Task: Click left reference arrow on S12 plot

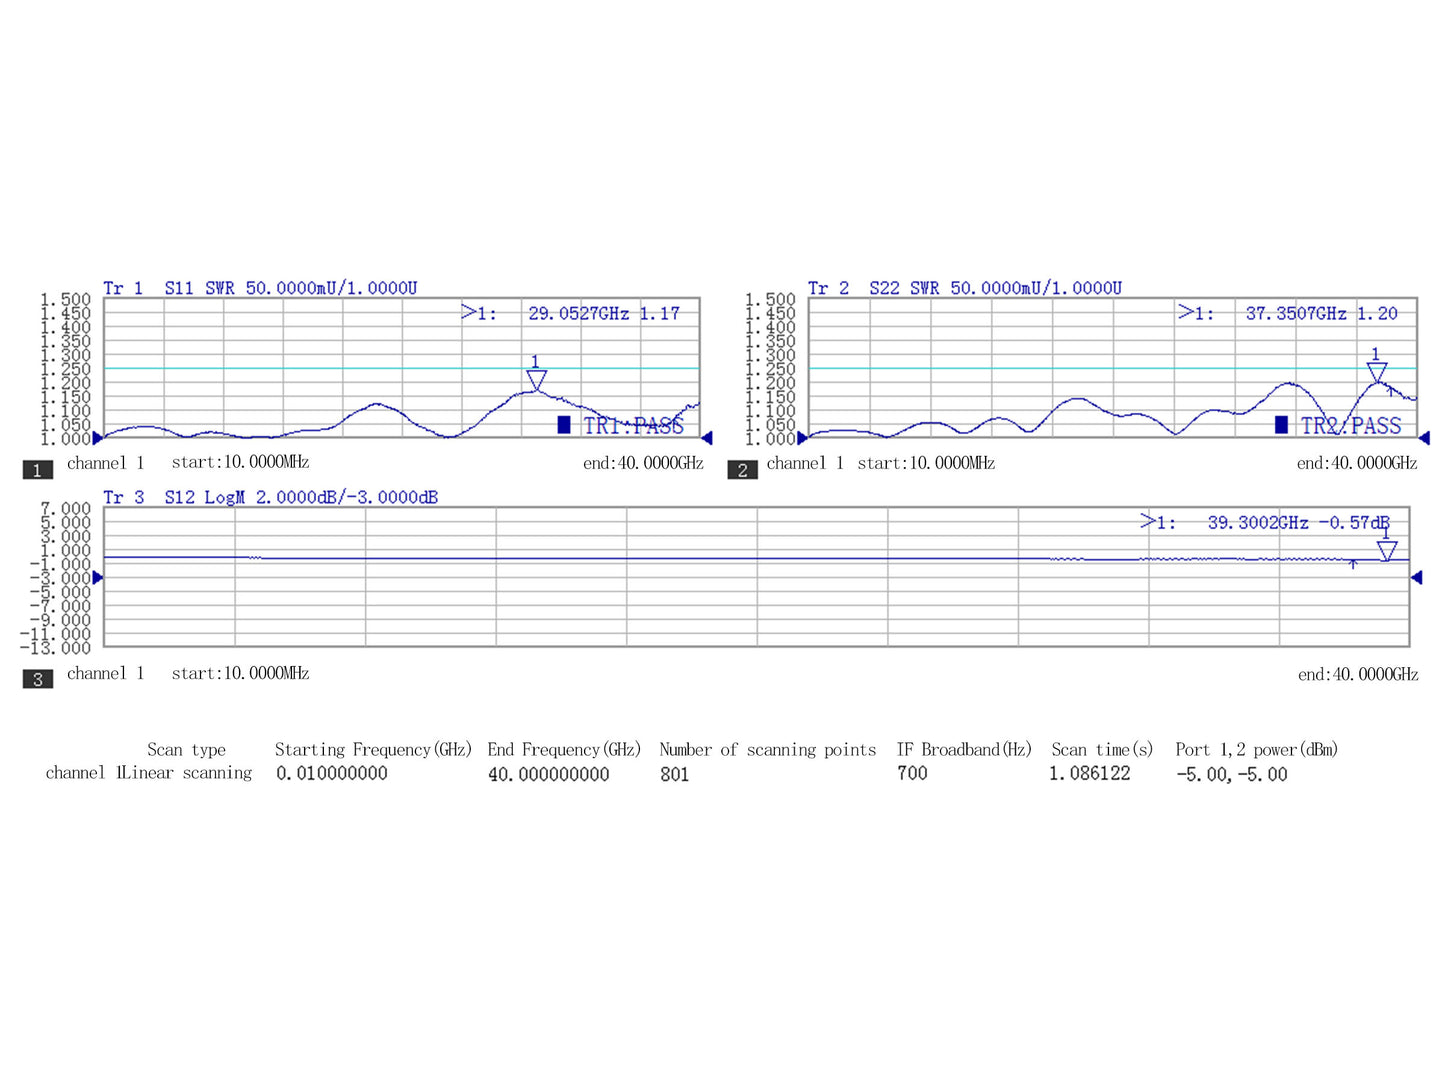Action: click(x=97, y=578)
